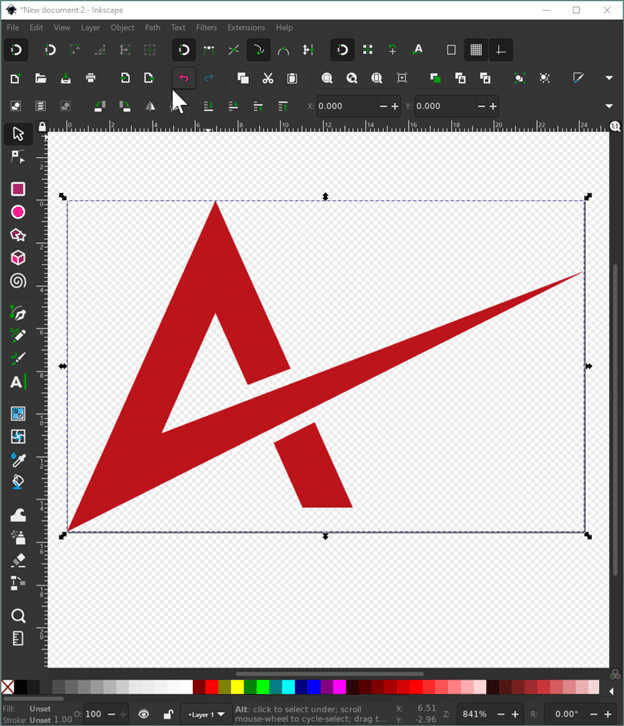The height and width of the screenshot is (726, 624).
Task: Click the Open folder icon
Action: pos(41,78)
